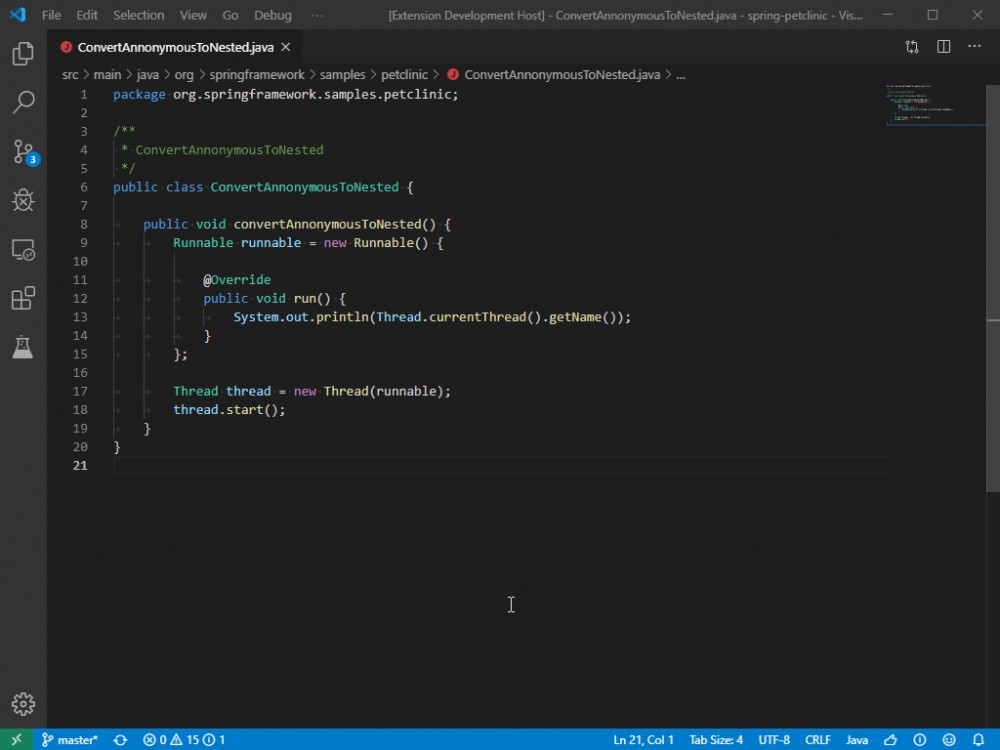The image size is (1000, 750).
Task: Open the Run and Debug view
Action: 23,200
